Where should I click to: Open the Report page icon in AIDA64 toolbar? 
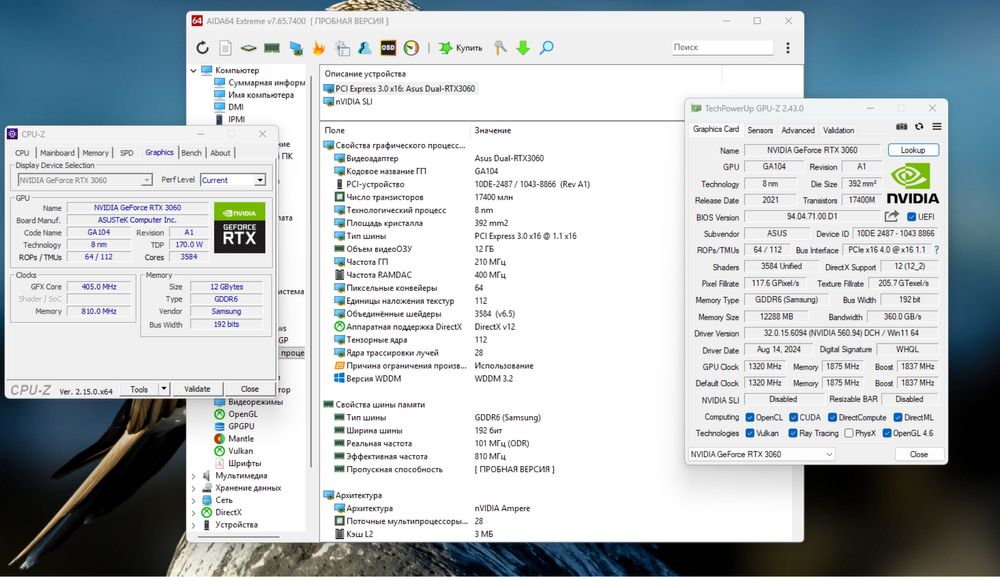(225, 48)
